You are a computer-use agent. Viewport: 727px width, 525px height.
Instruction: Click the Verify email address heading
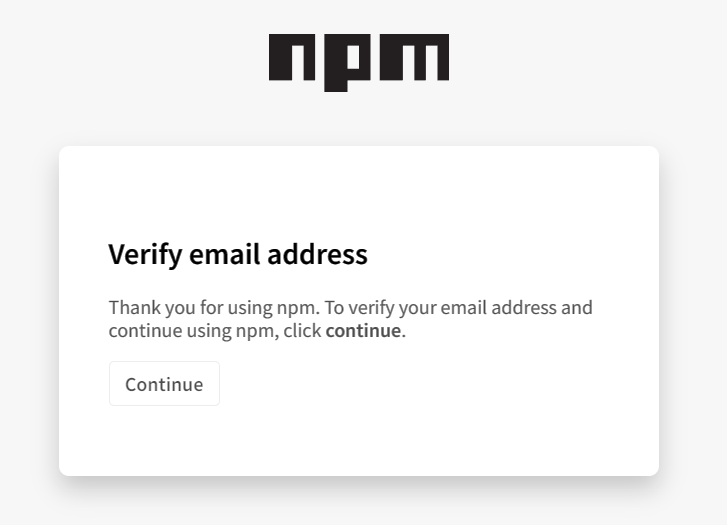pos(238,255)
